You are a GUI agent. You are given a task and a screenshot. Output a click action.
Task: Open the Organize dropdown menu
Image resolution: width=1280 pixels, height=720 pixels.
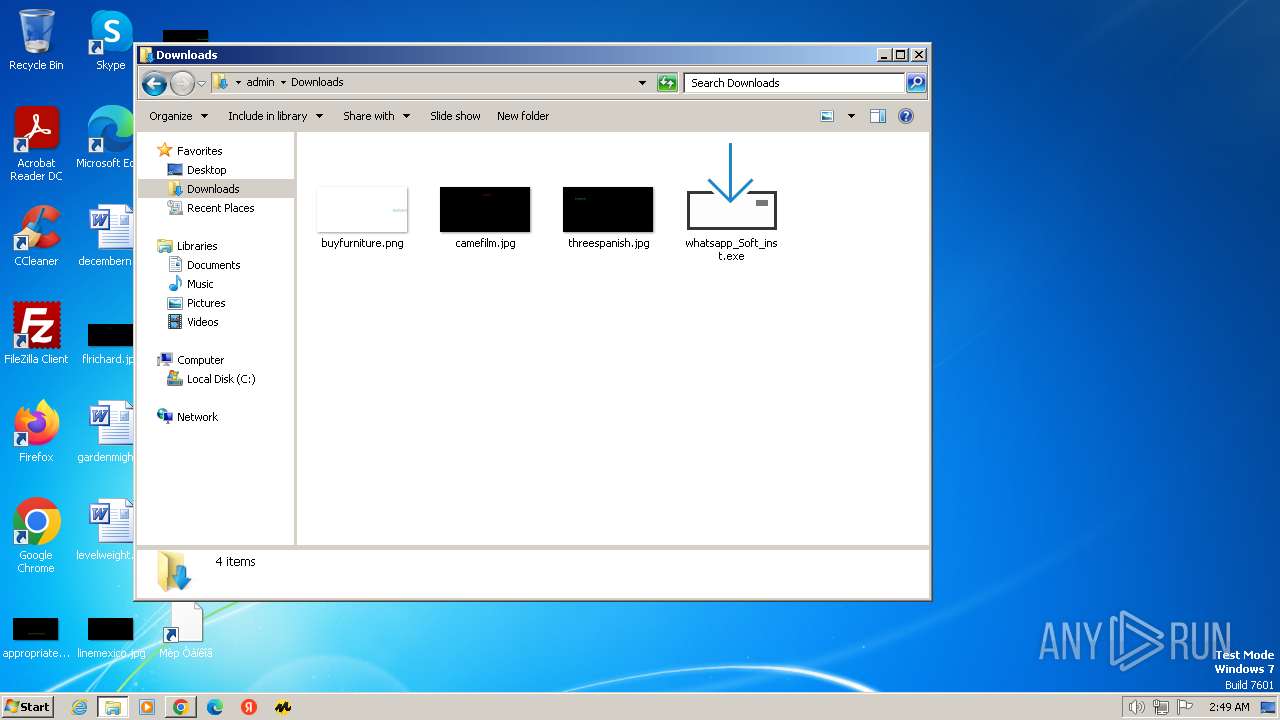pos(179,116)
